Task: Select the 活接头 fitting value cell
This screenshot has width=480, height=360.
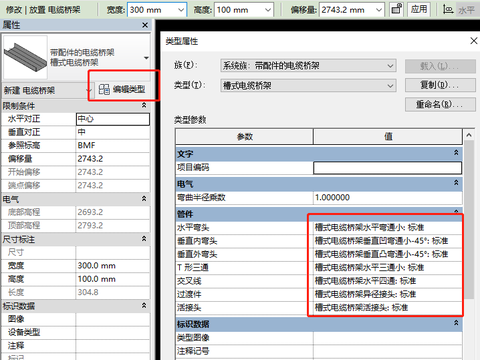Action: click(387, 308)
